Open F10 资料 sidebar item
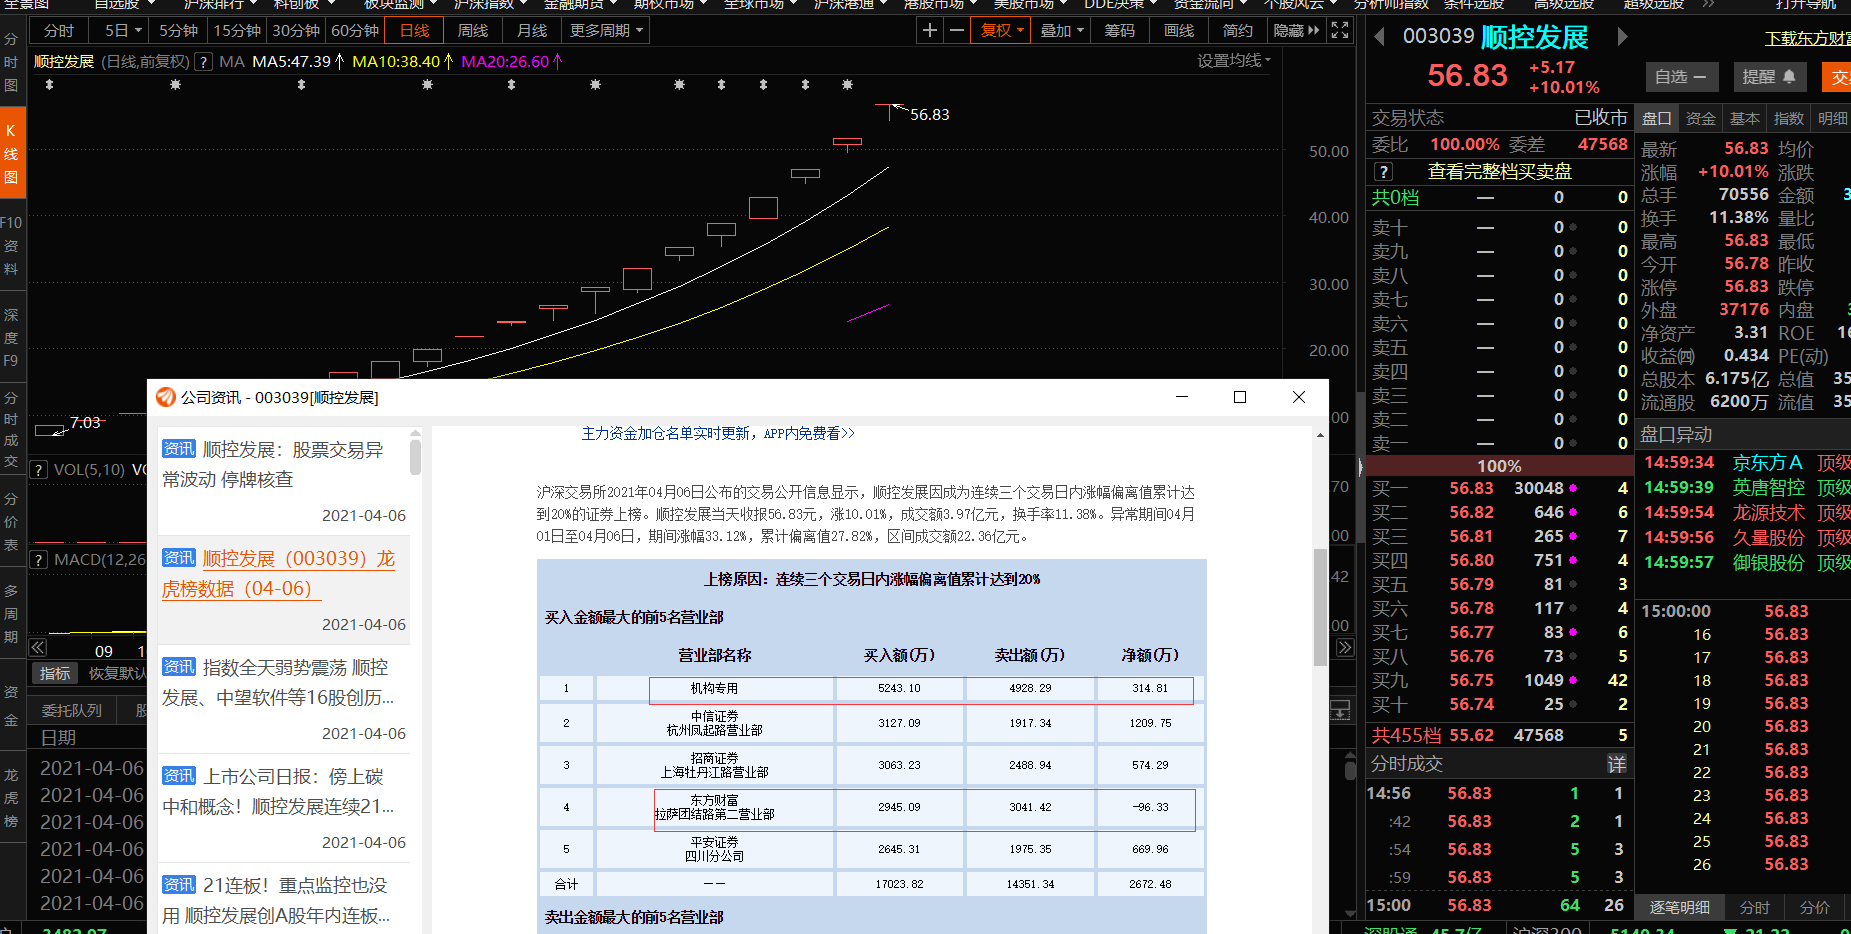1851x934 pixels. [11, 245]
